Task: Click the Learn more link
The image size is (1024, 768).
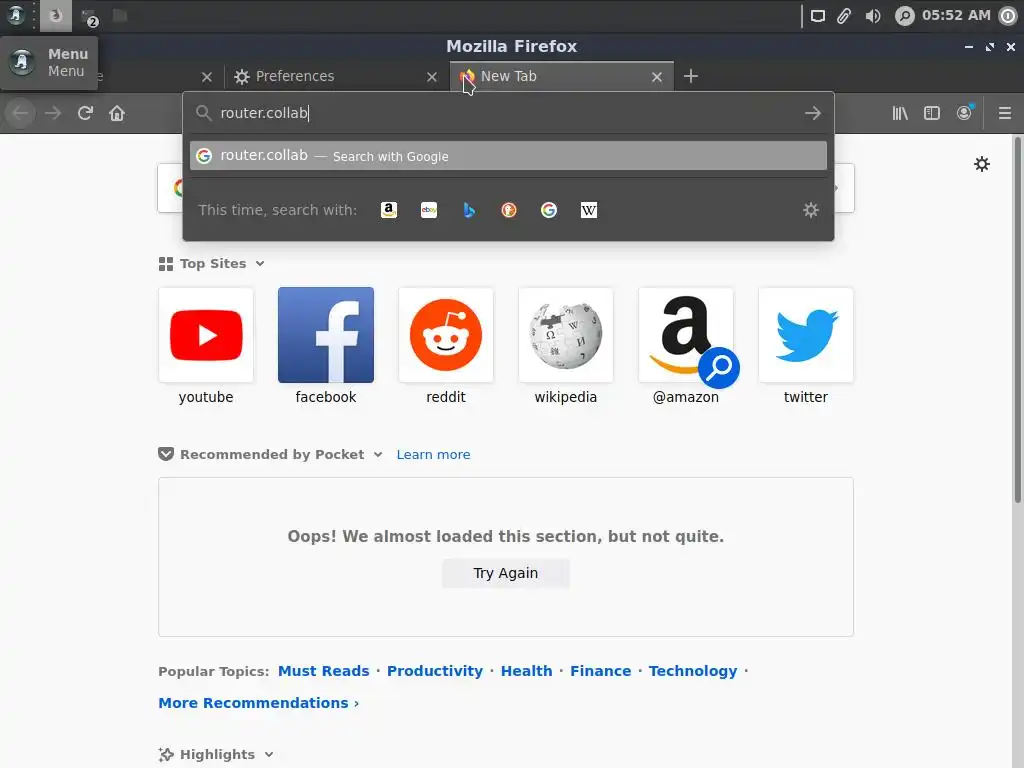Action: (433, 455)
